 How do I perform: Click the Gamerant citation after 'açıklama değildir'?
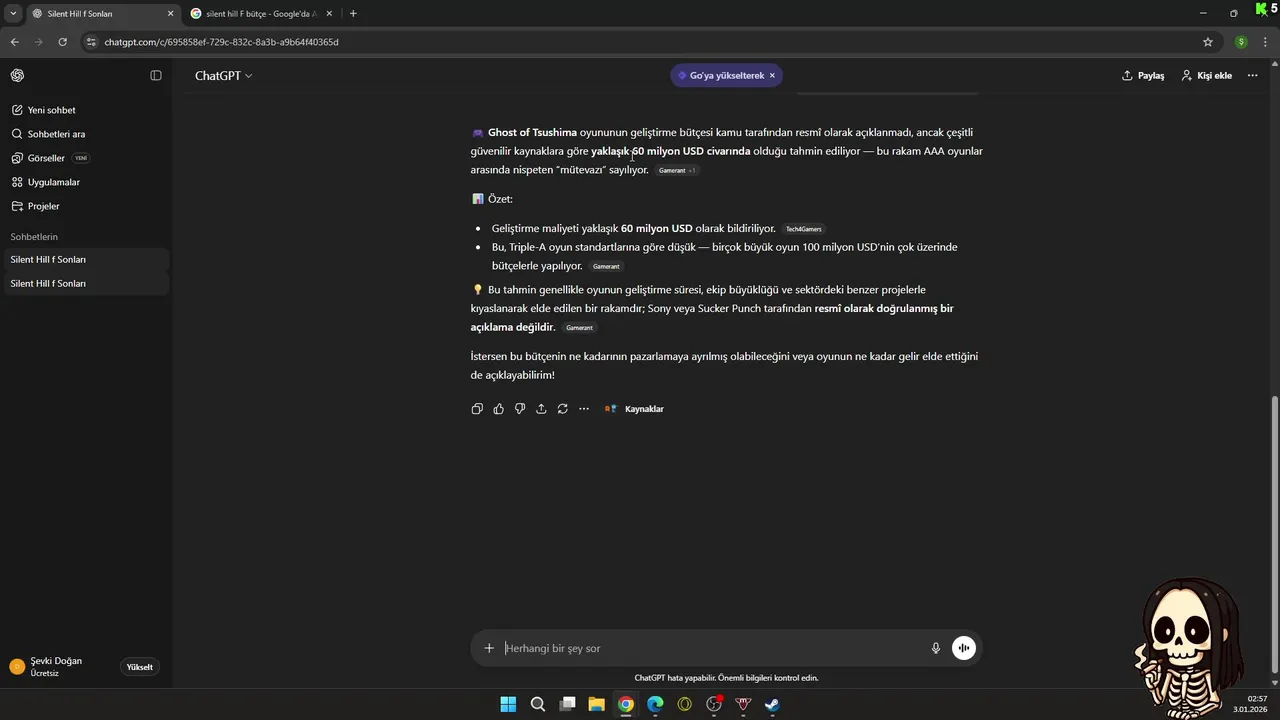click(x=579, y=328)
